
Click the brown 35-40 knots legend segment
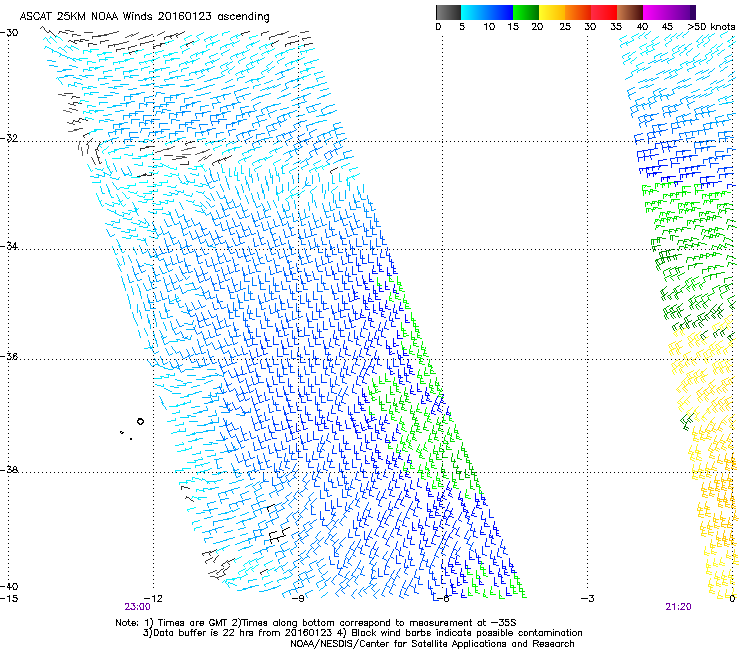pos(630,12)
